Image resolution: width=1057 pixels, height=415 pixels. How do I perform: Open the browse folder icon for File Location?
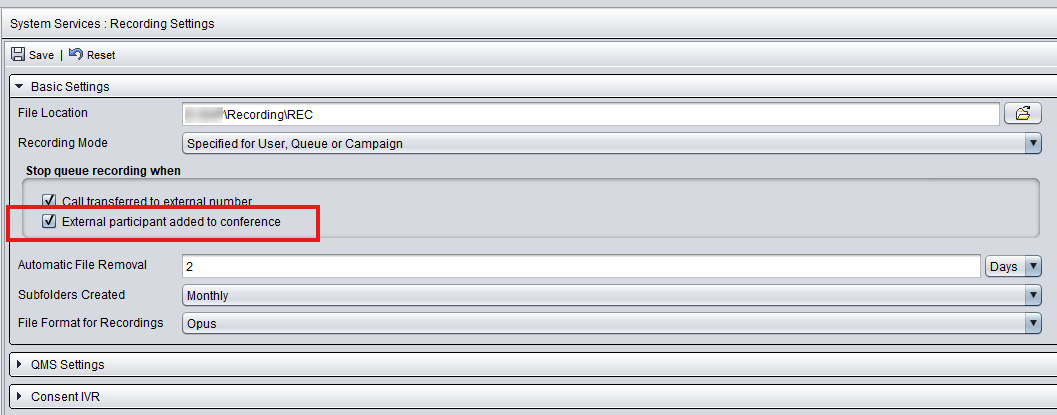[1023, 114]
